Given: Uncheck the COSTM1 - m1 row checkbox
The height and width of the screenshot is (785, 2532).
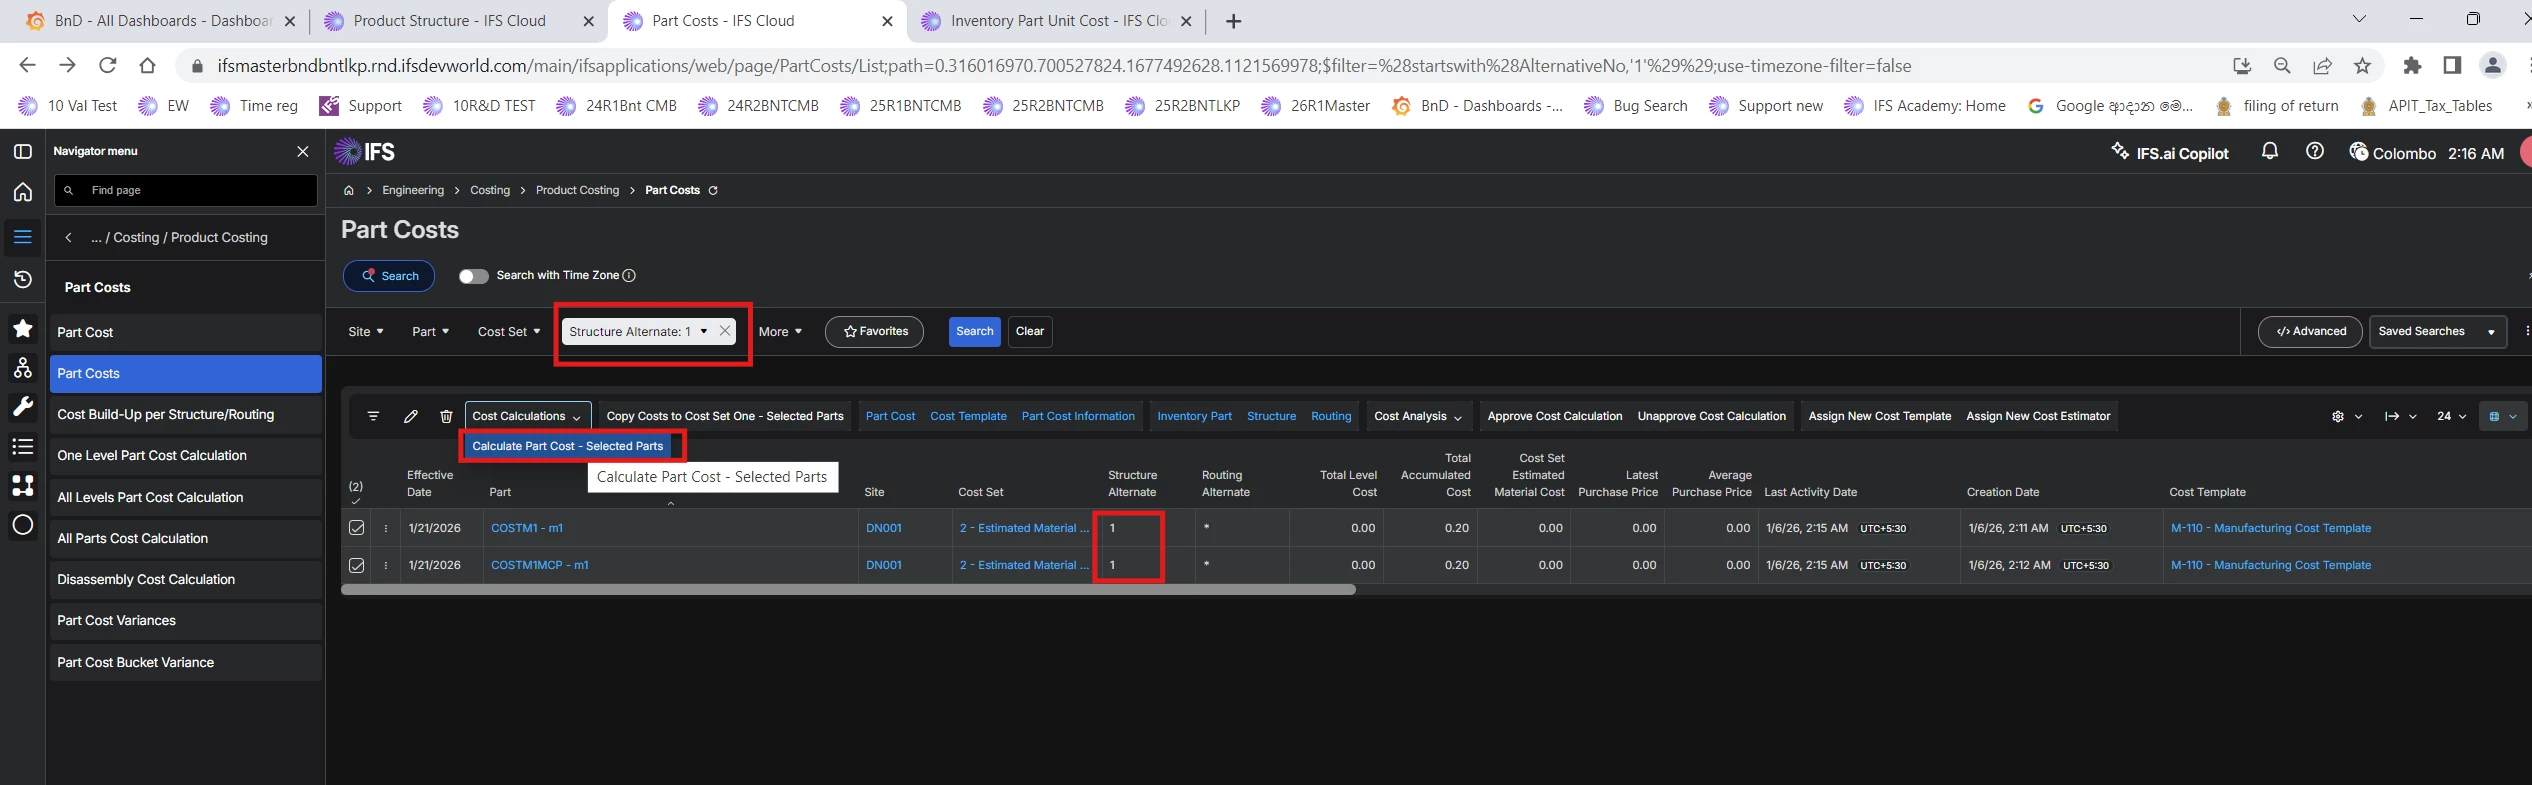Looking at the screenshot, I should (356, 528).
